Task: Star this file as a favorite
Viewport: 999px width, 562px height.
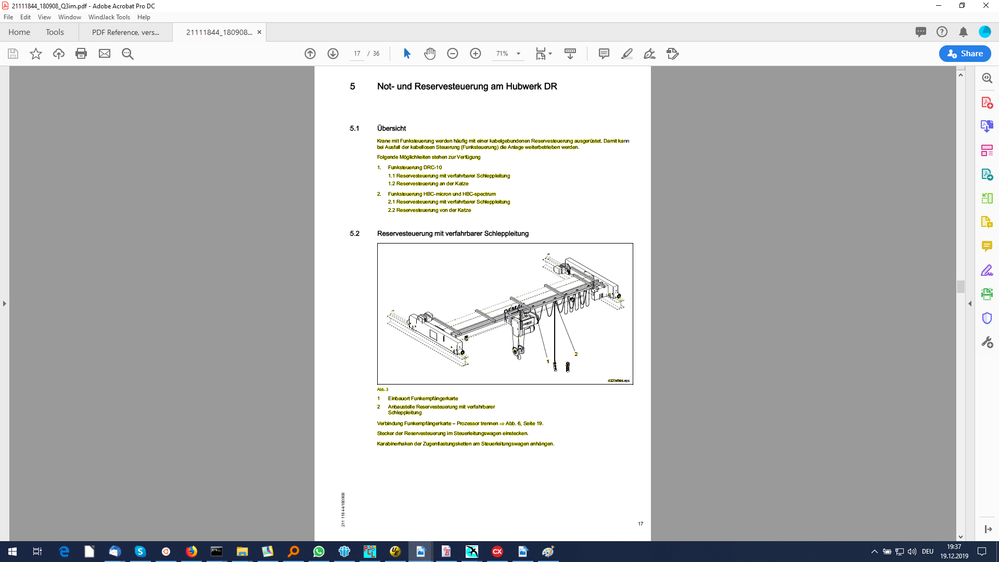Action: 36,54
